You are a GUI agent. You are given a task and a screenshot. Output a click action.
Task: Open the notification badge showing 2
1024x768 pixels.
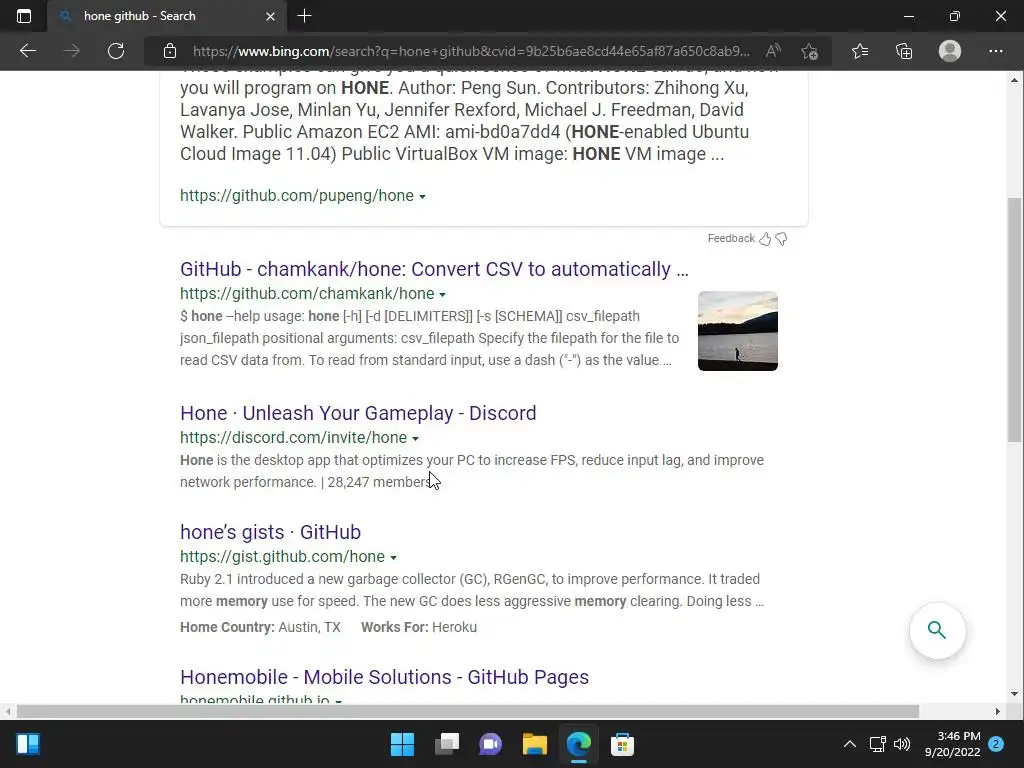coord(996,744)
